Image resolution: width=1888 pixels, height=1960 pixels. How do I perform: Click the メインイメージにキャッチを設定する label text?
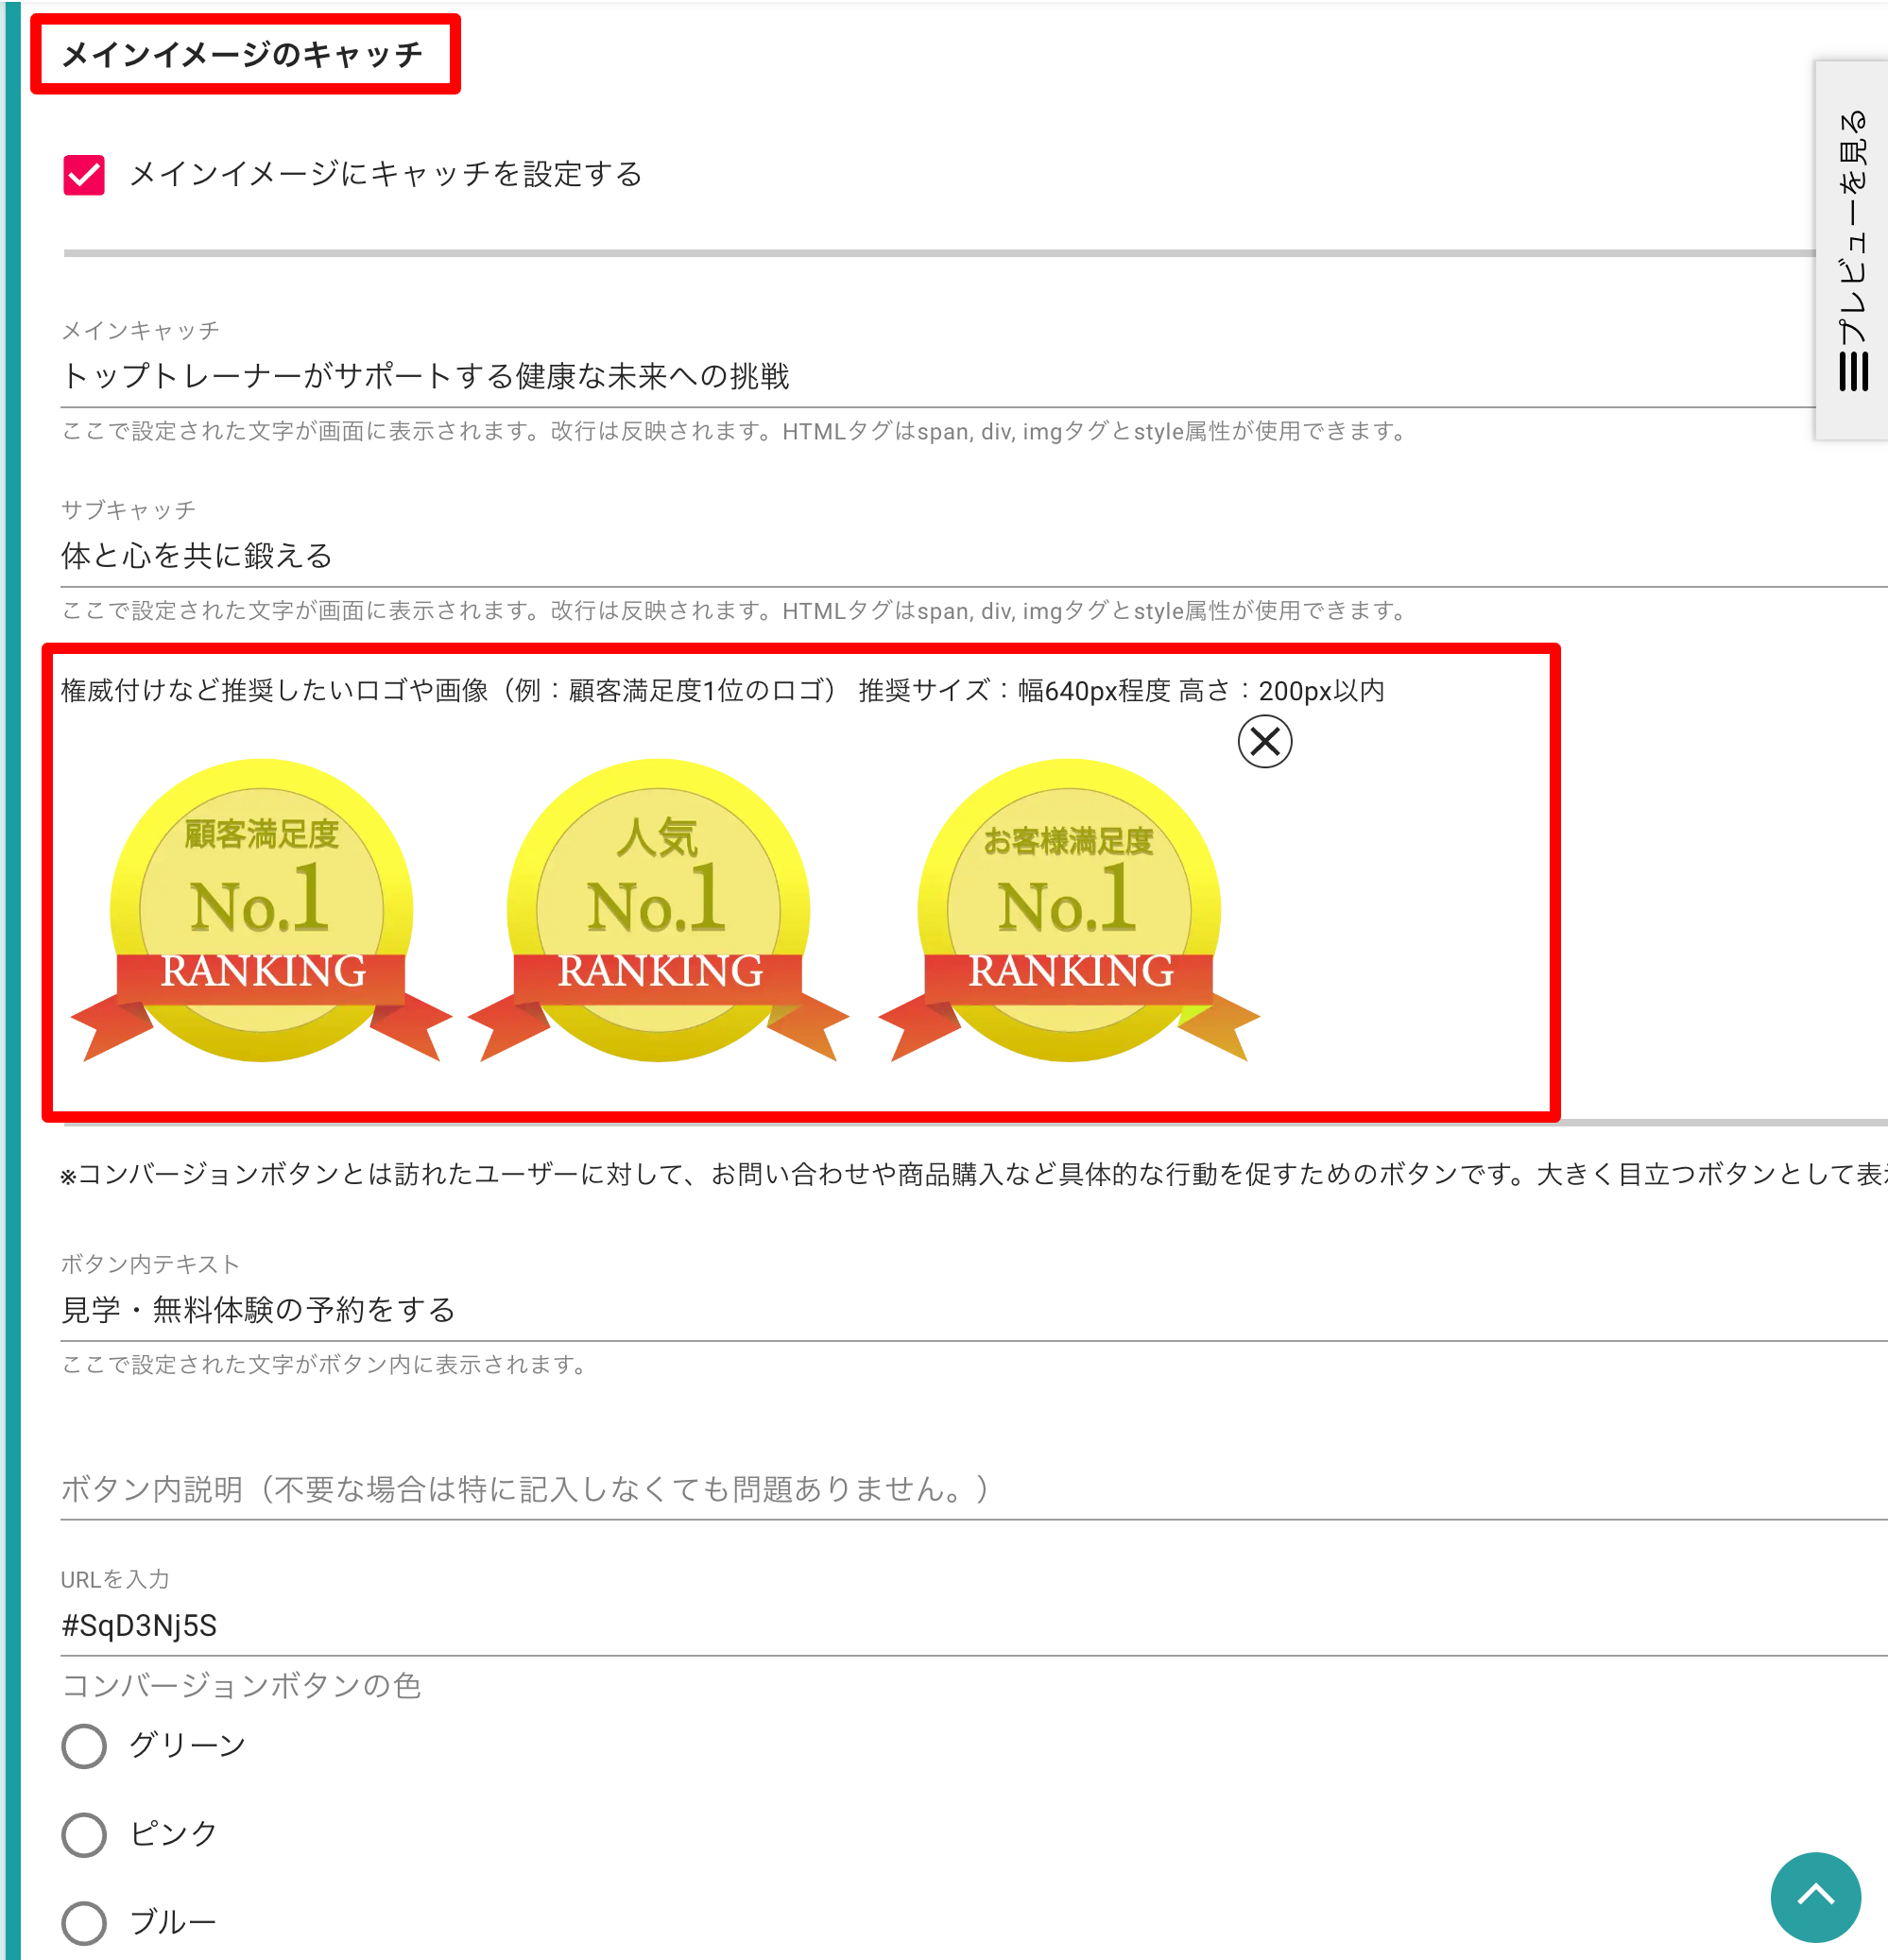point(386,175)
